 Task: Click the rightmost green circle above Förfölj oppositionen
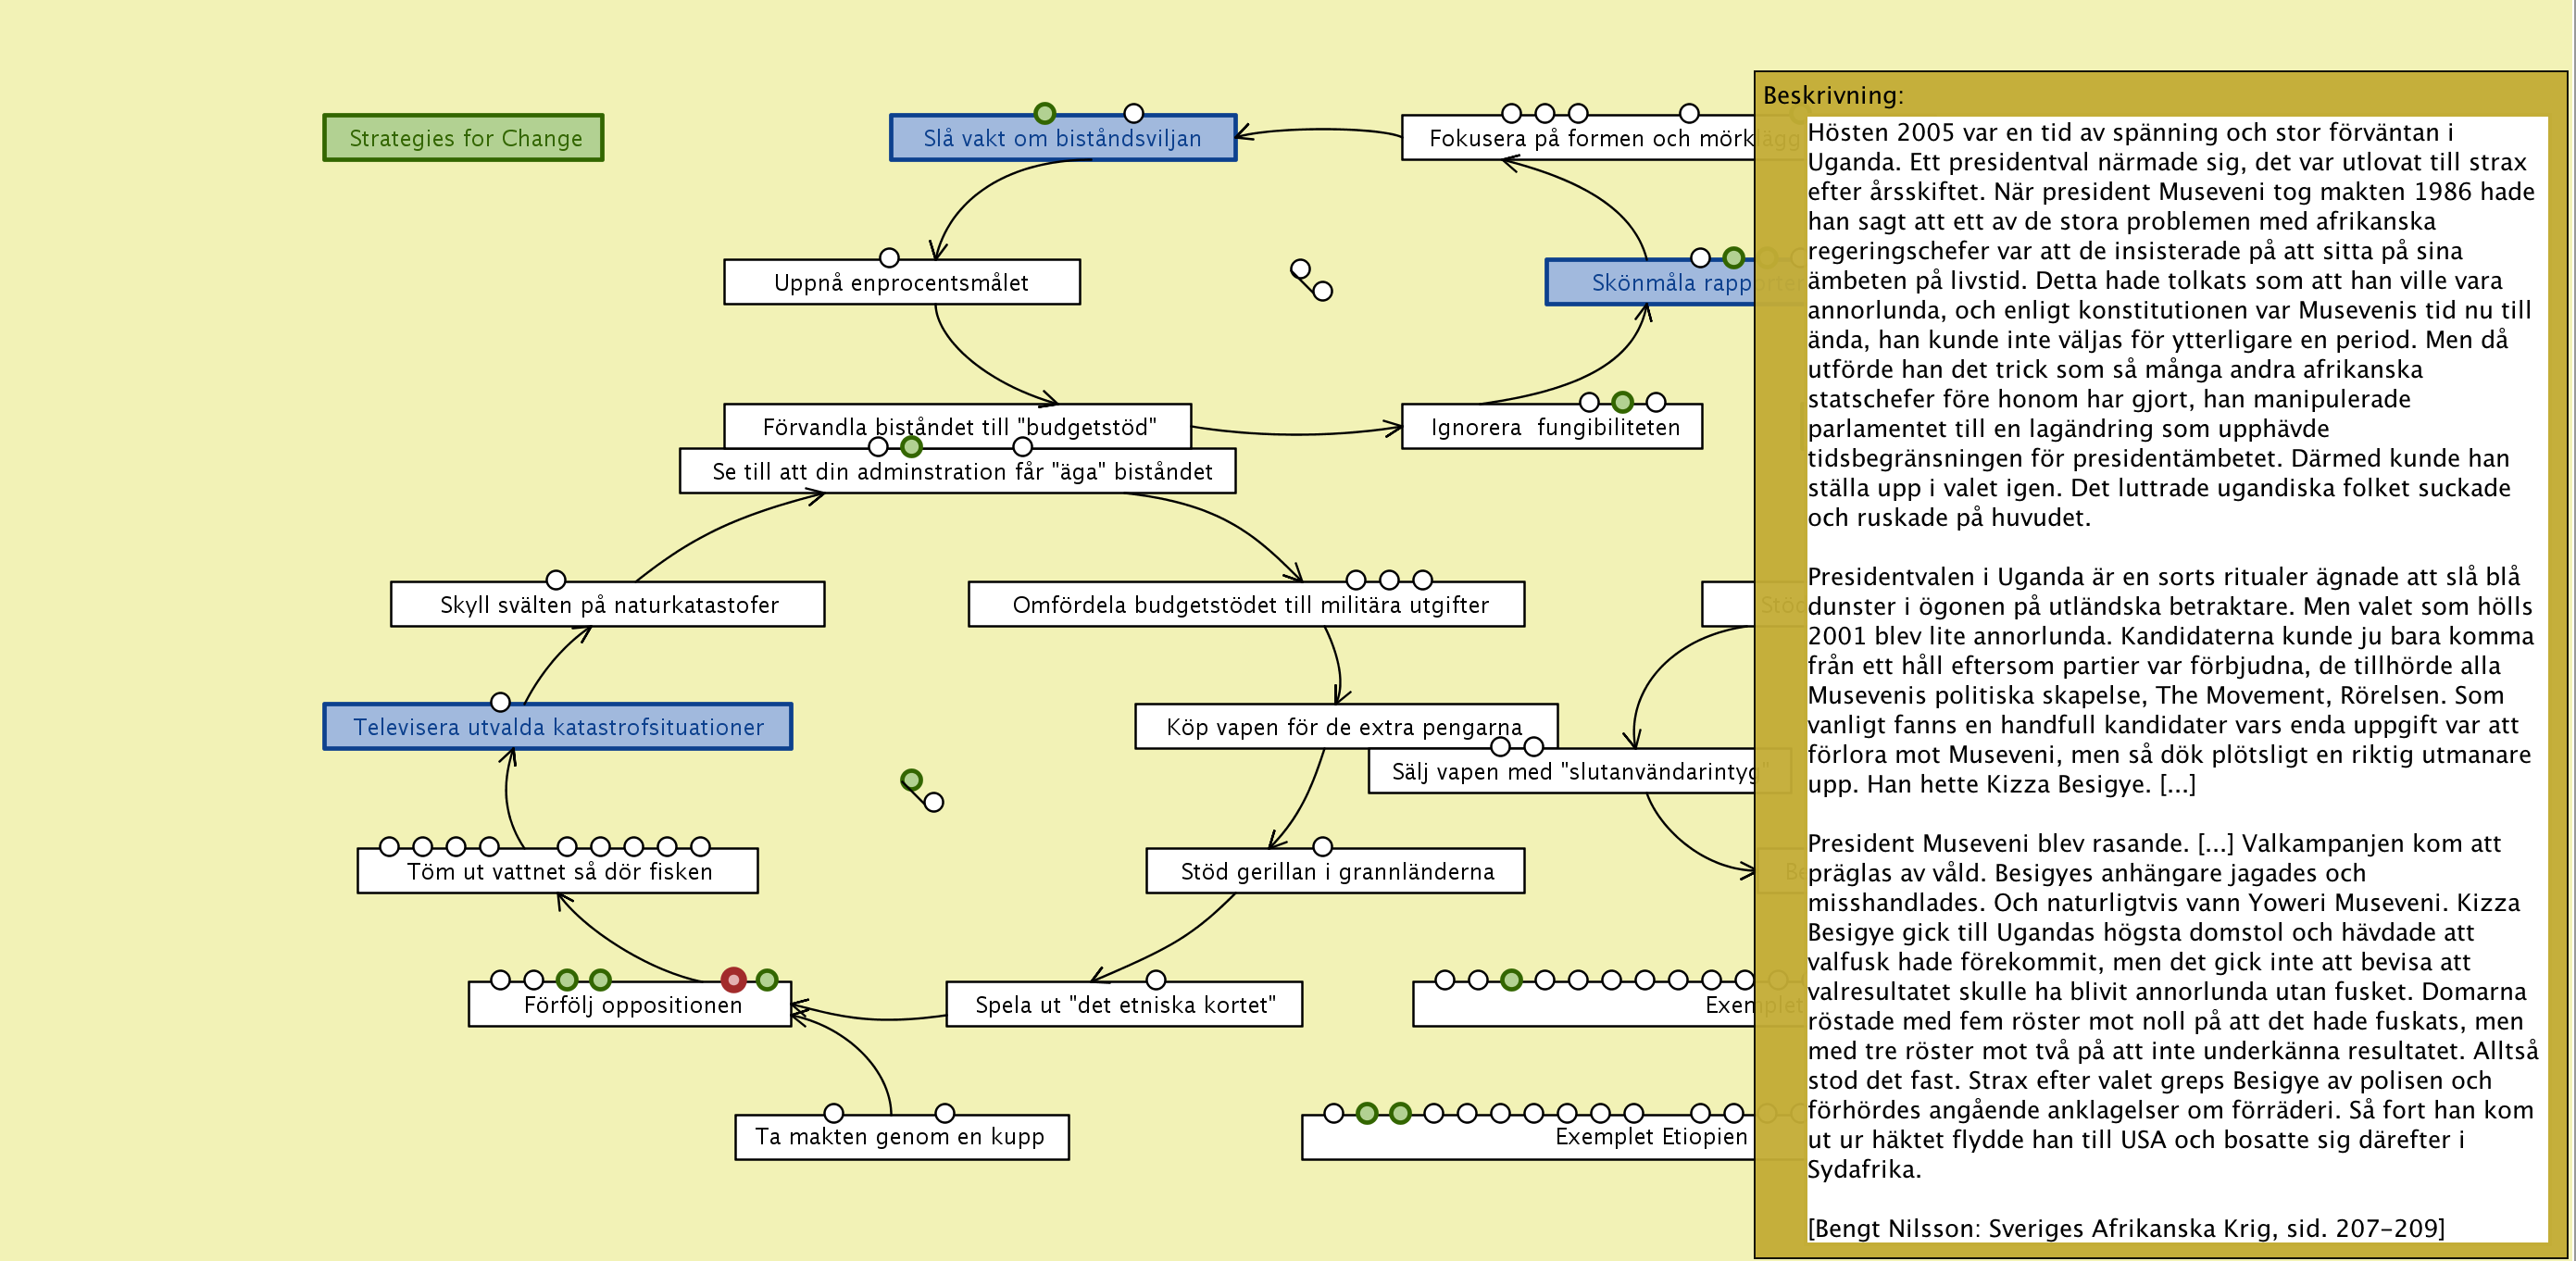[x=767, y=979]
